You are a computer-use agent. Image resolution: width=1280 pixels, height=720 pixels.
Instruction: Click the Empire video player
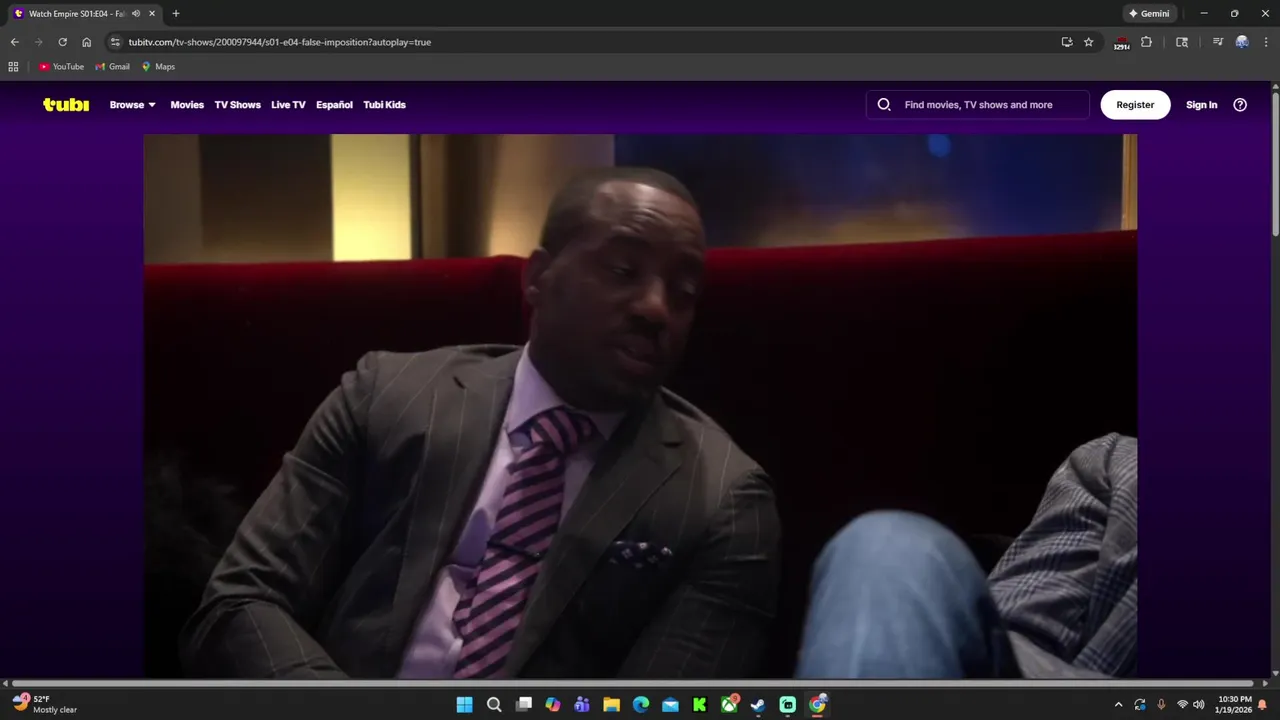pos(640,405)
